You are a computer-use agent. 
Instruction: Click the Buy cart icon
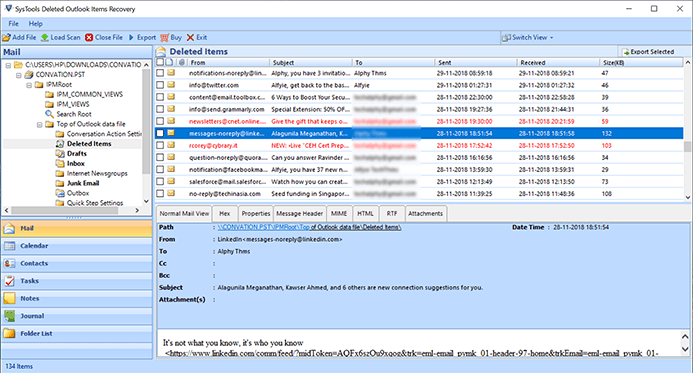click(x=164, y=38)
